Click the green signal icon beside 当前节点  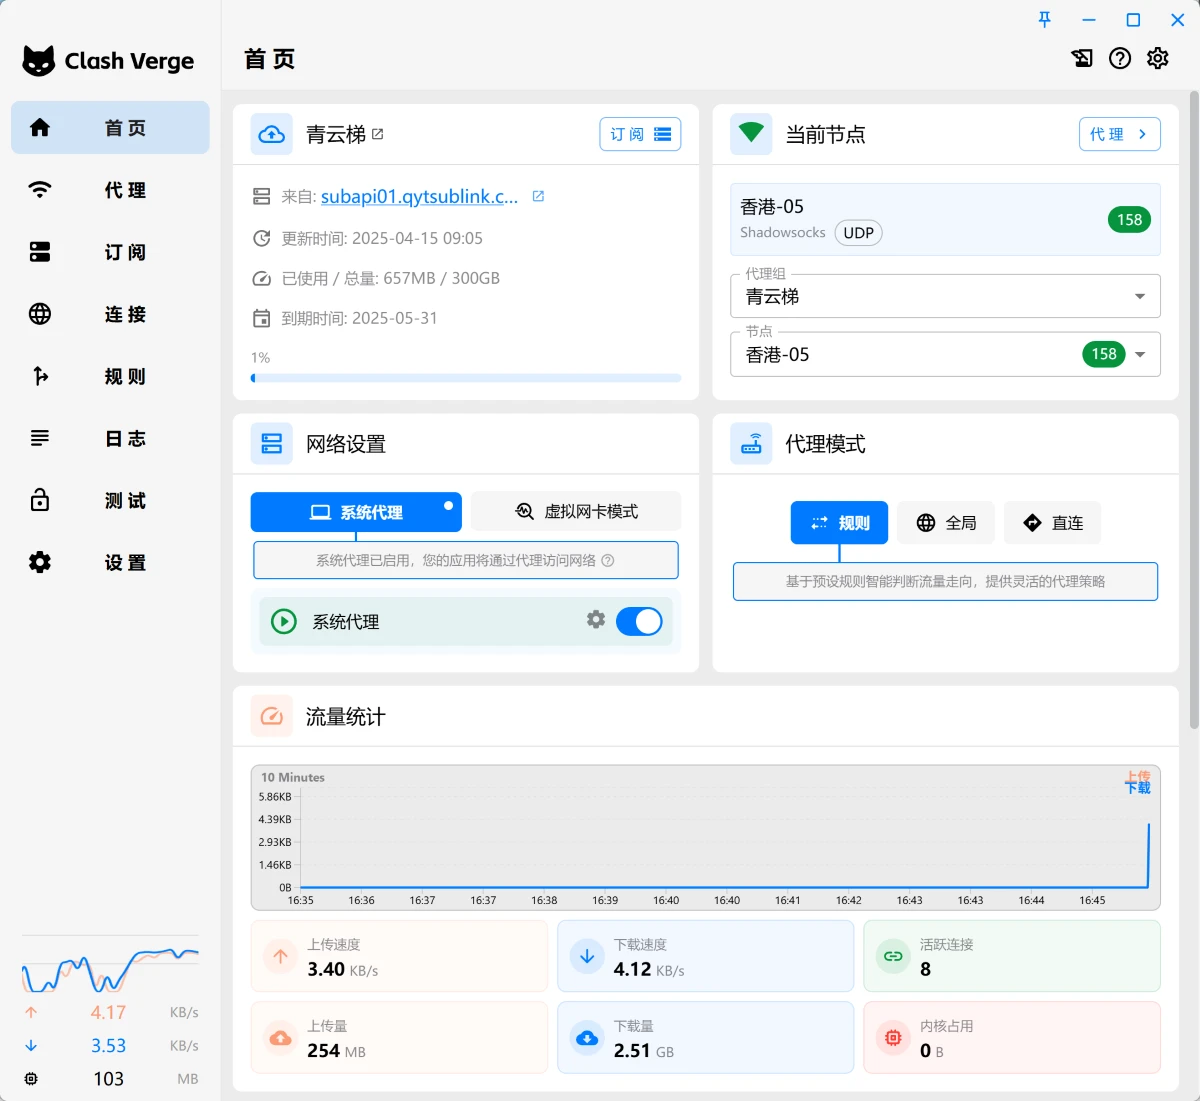751,134
